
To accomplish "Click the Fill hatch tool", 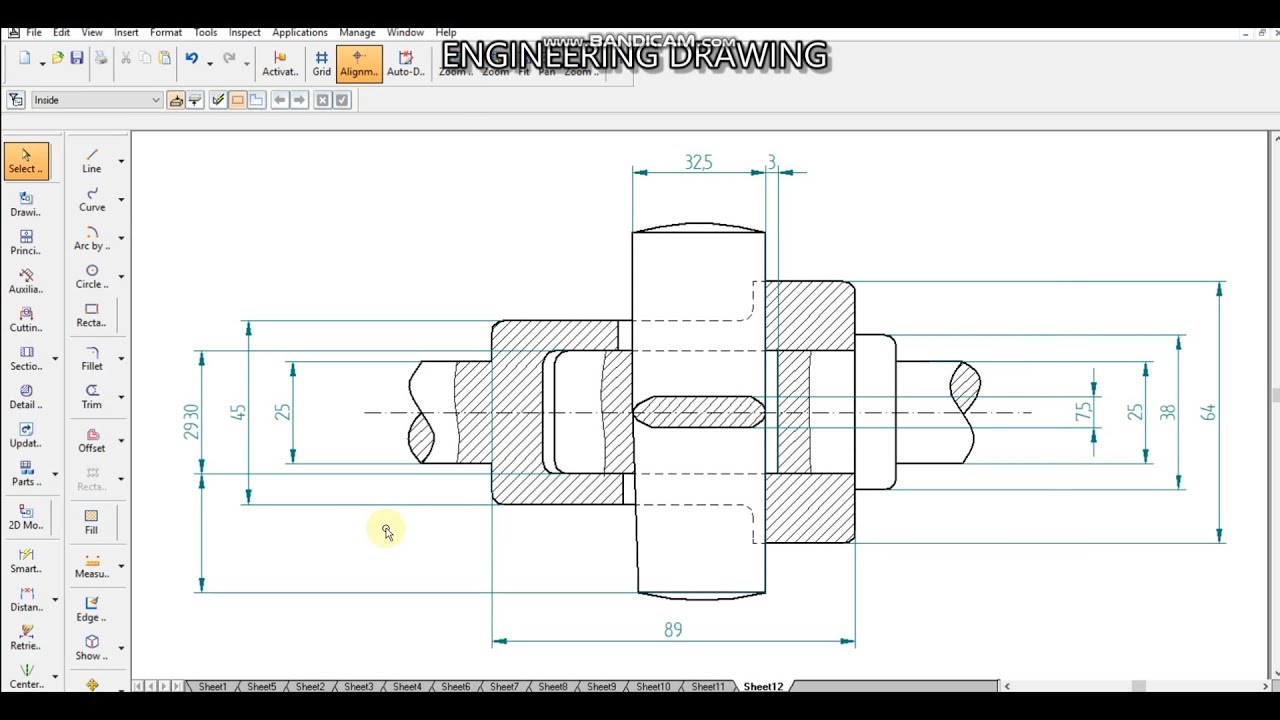I will (x=92, y=522).
